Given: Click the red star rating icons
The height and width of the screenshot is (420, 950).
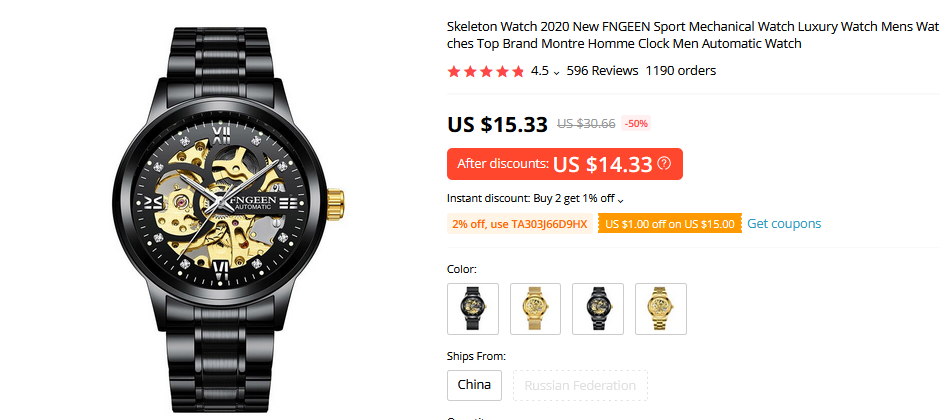Looking at the screenshot, I should tap(486, 71).
